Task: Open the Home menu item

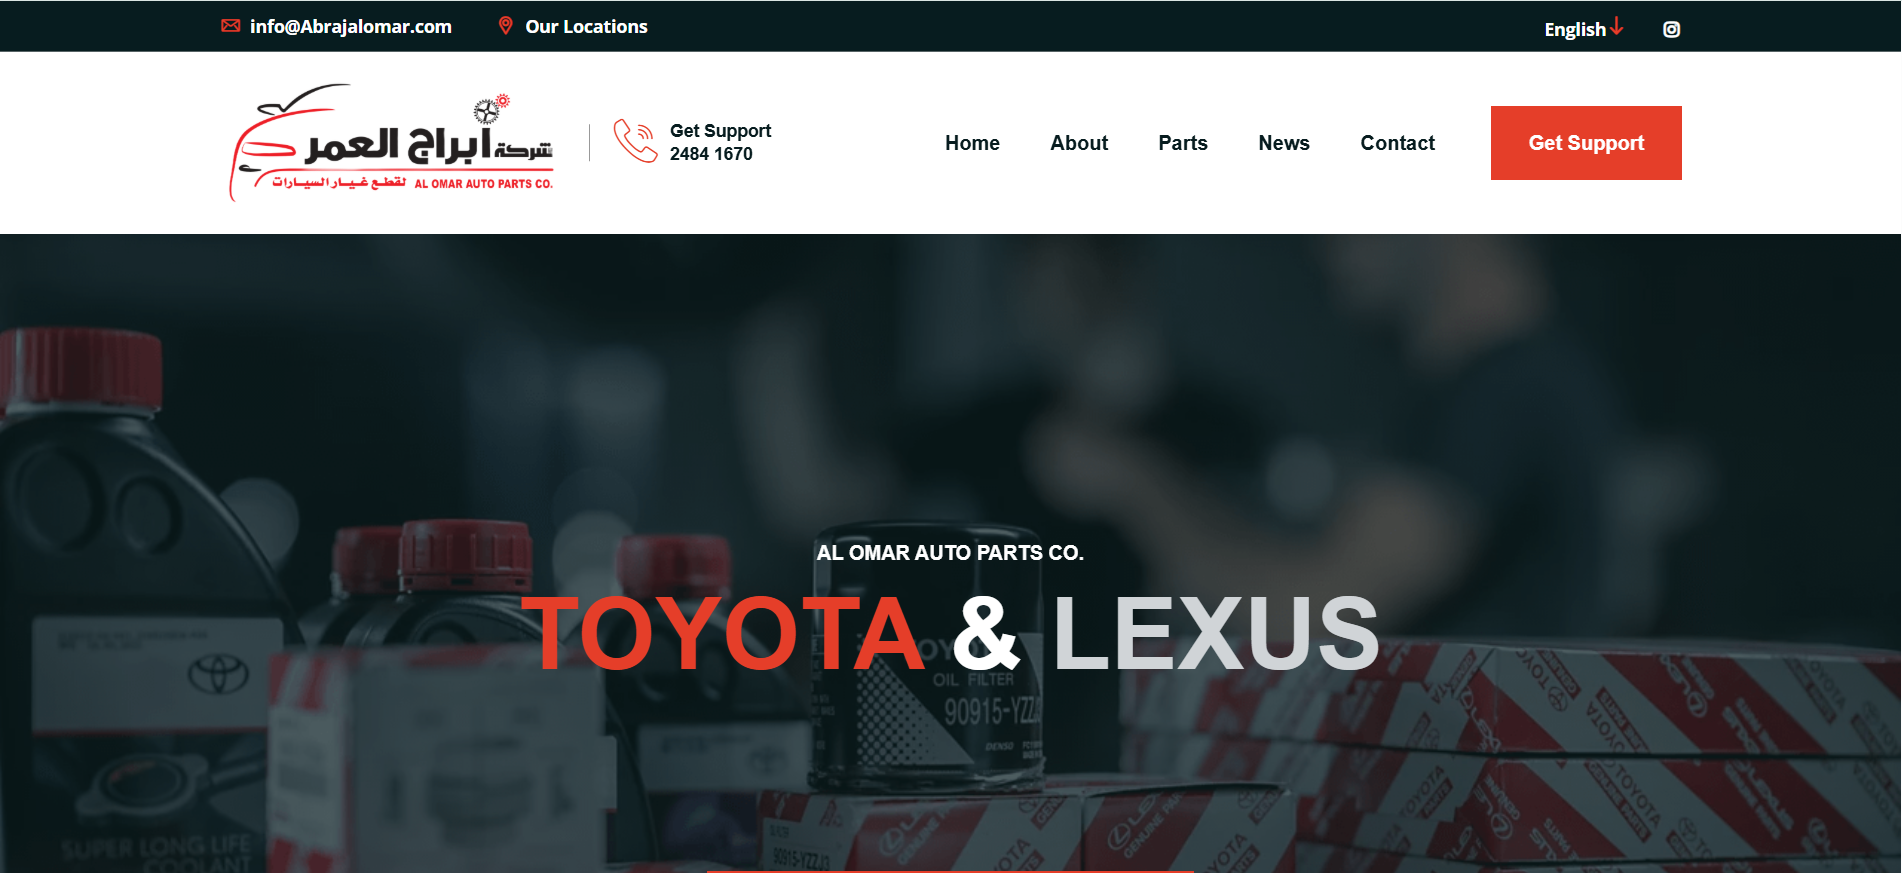Action: point(972,143)
